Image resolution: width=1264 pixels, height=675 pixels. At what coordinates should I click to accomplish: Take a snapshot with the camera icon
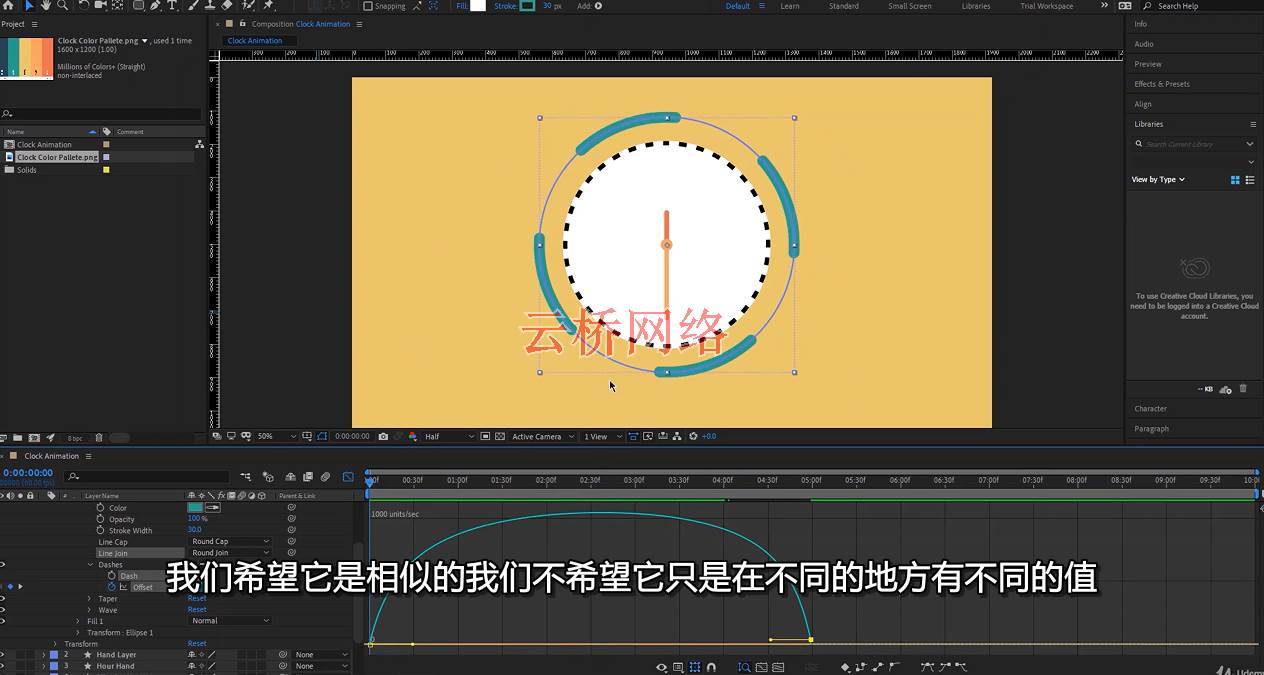[x=383, y=437]
